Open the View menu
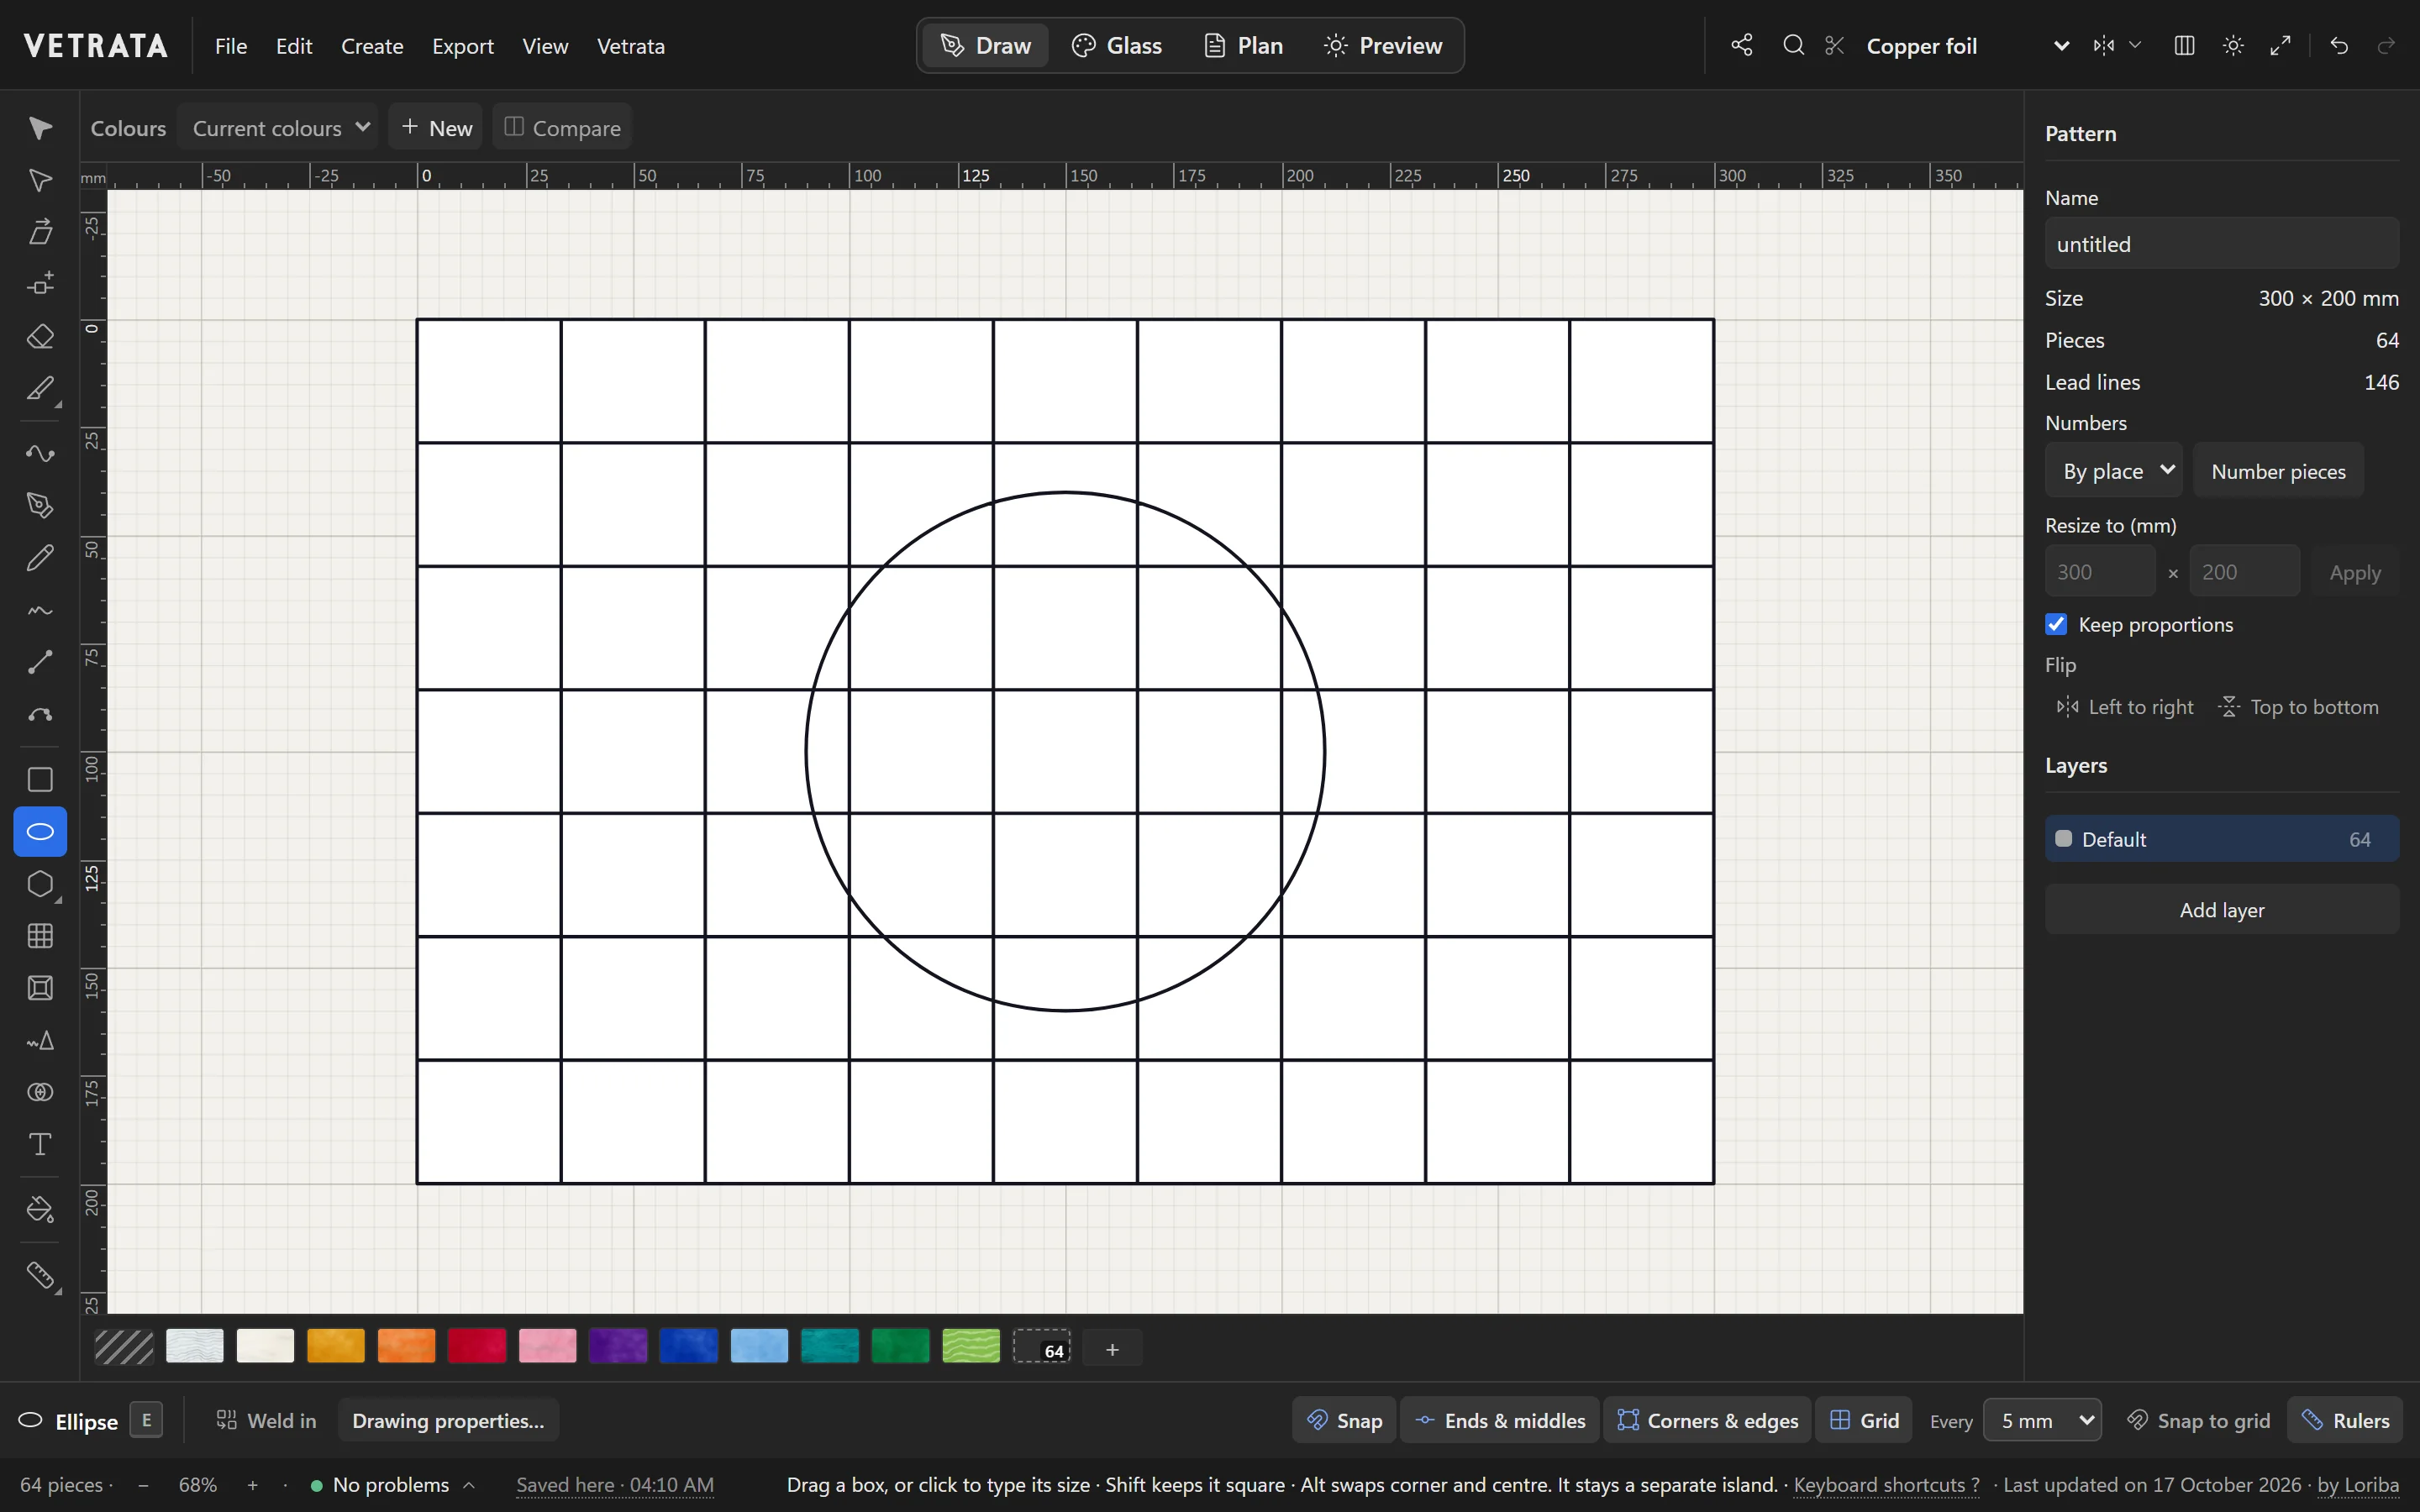 click(x=545, y=45)
